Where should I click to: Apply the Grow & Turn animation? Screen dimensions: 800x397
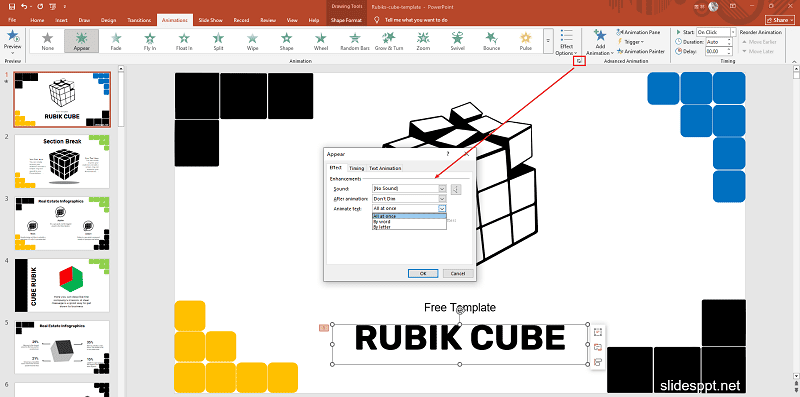[x=389, y=41]
